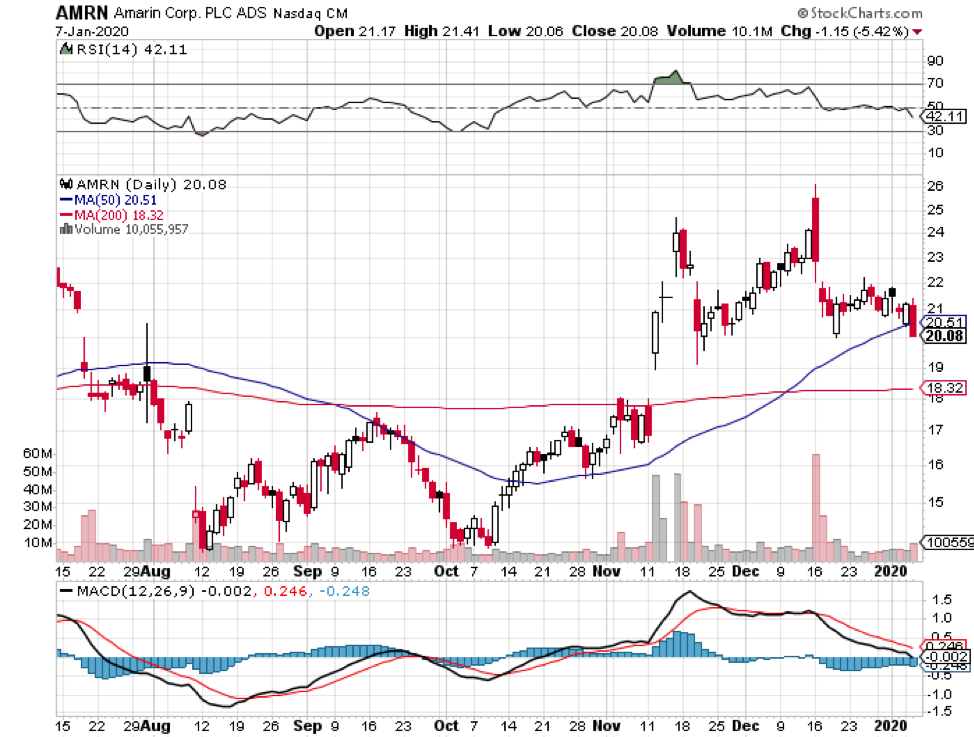Click the 26 price axis label

tap(935, 186)
